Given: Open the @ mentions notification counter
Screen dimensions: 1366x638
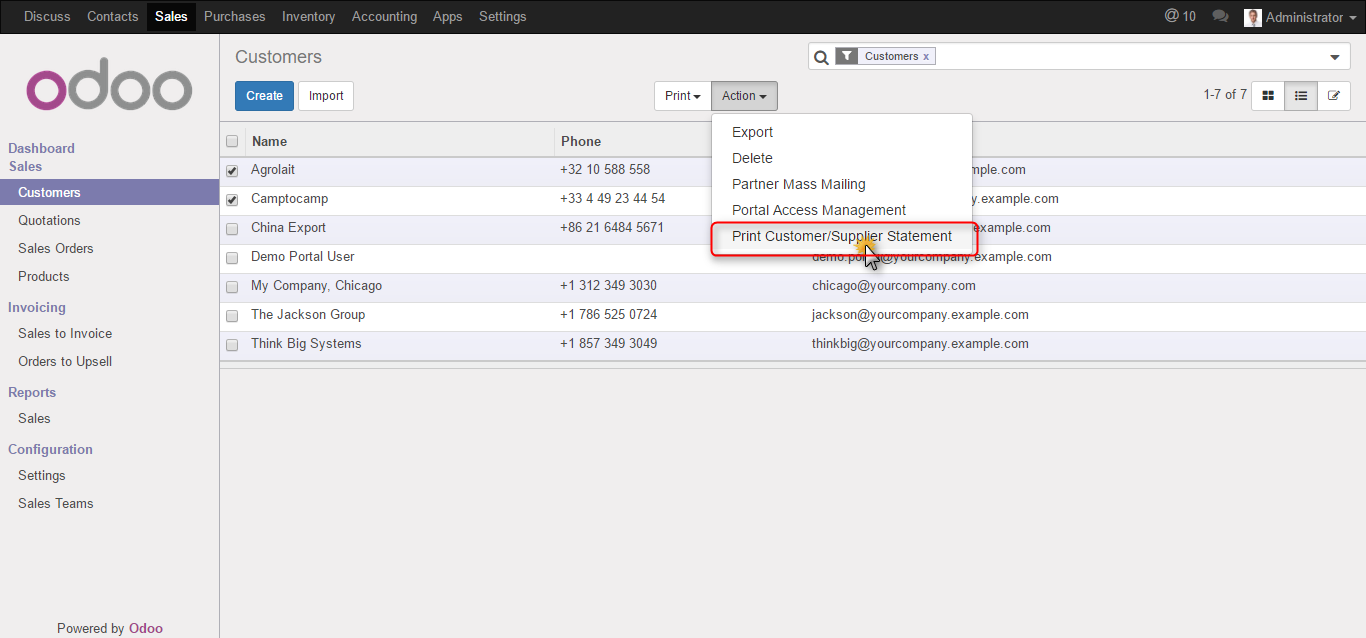Looking at the screenshot, I should (x=1180, y=17).
